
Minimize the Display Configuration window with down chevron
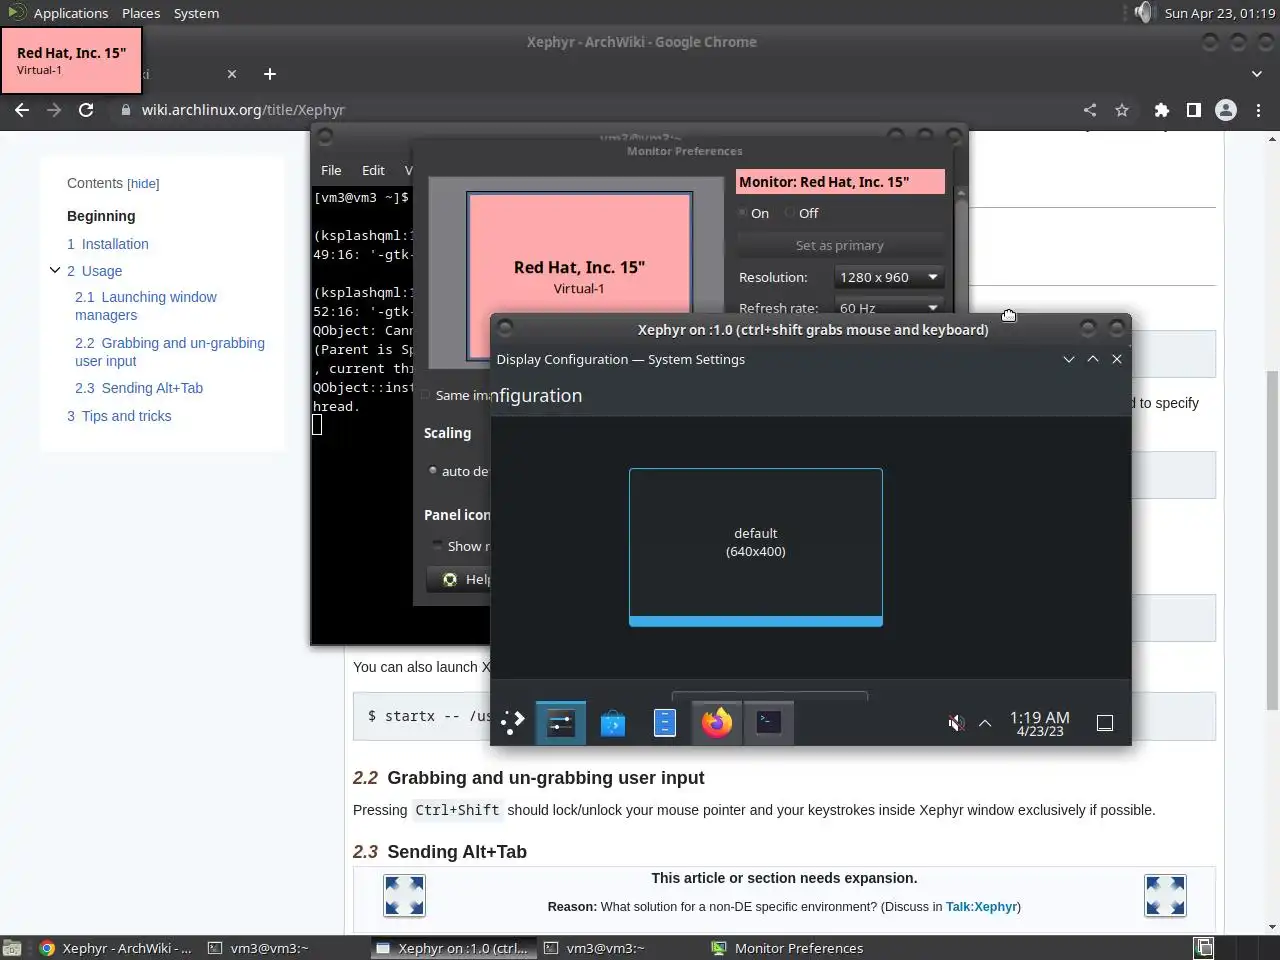pos(1069,359)
